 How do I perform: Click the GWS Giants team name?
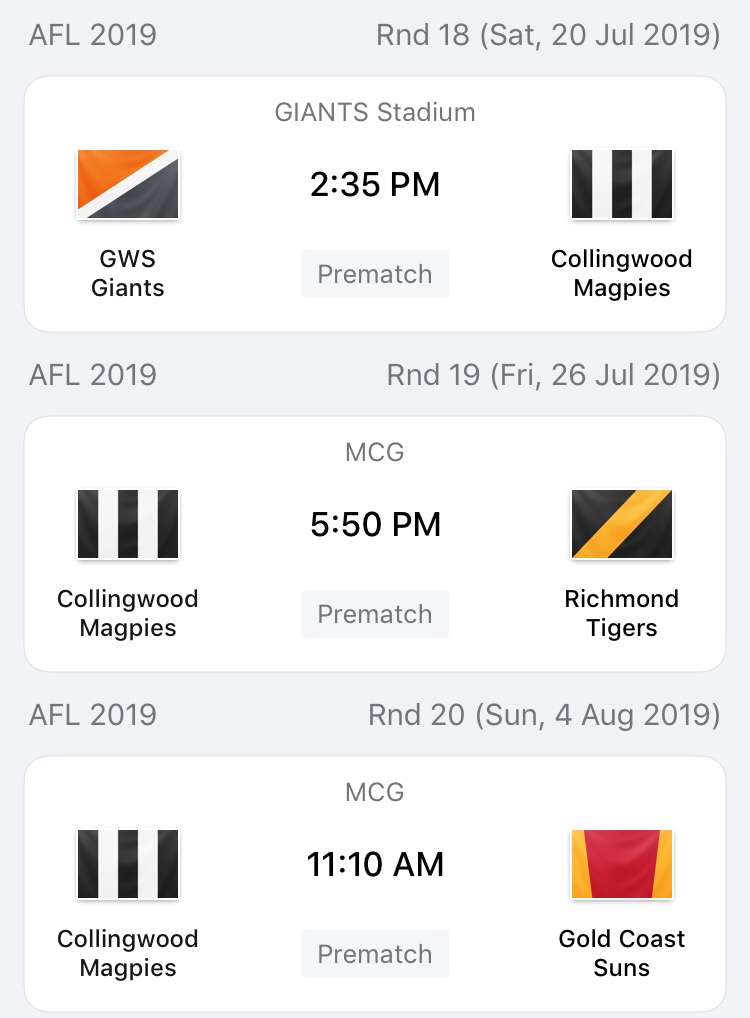128,273
